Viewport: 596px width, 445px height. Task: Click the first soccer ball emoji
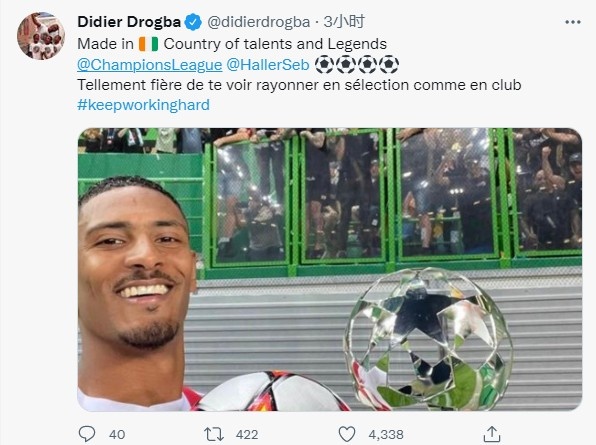click(x=324, y=65)
